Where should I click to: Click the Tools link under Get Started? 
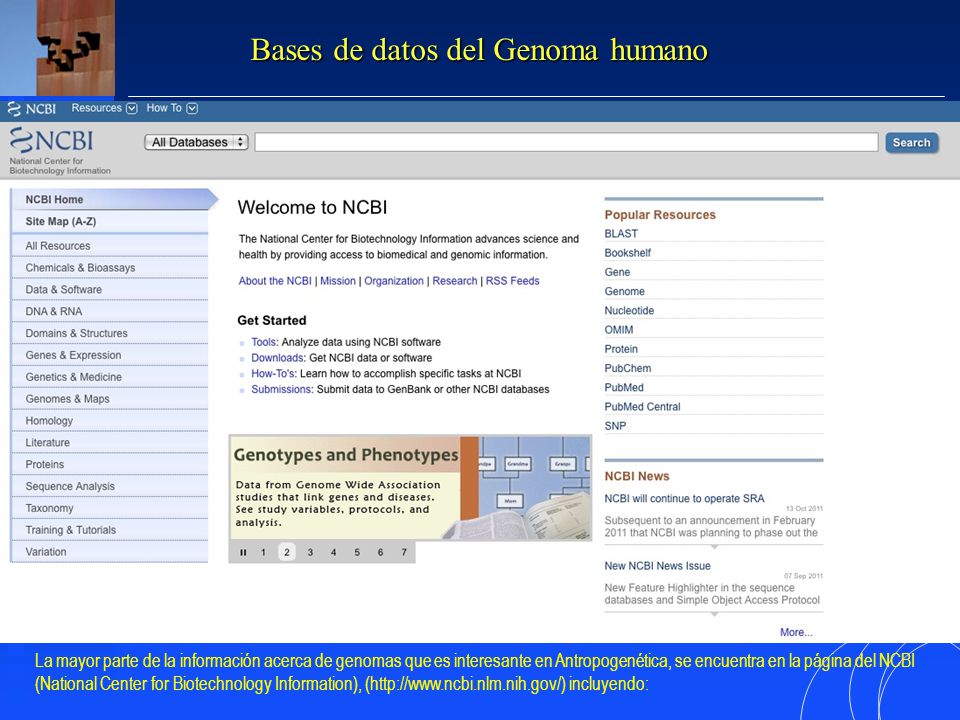pos(264,342)
